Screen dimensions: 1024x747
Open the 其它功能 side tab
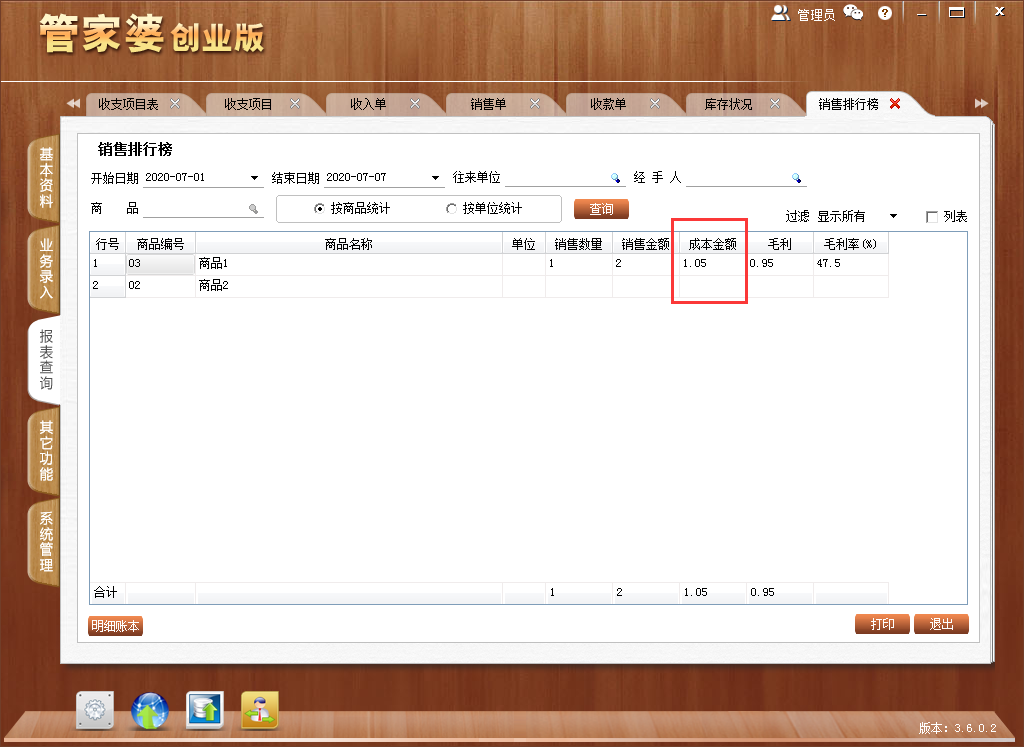point(45,451)
